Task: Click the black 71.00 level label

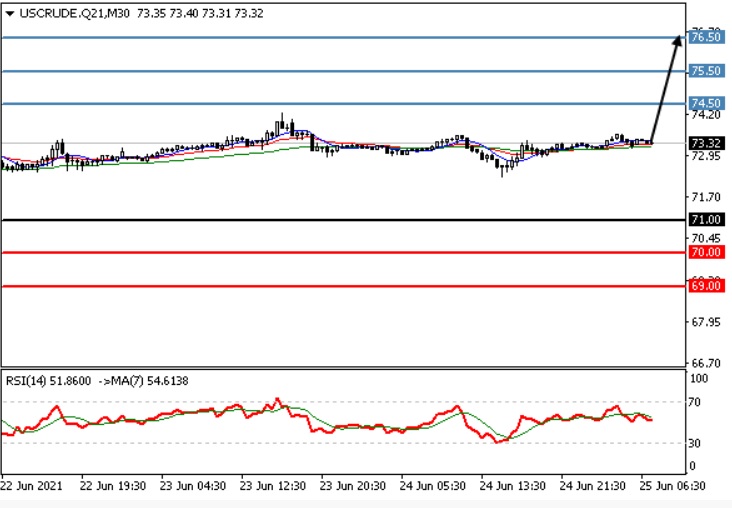Action: tap(706, 219)
